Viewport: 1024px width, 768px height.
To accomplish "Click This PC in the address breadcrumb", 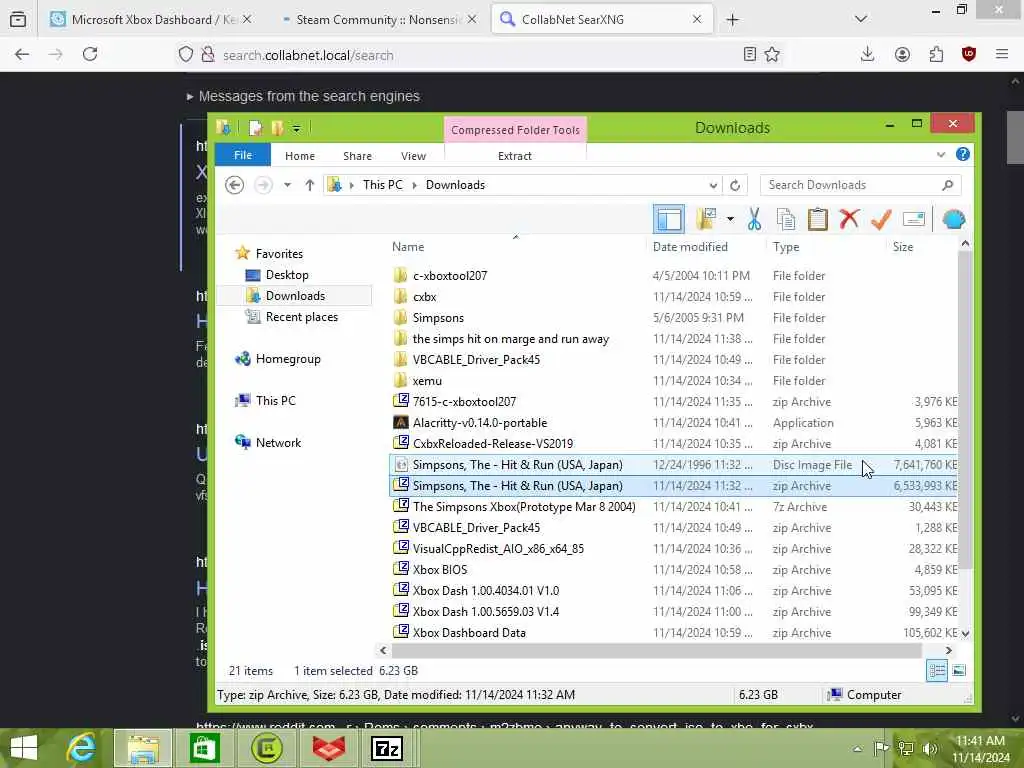I will [383, 185].
